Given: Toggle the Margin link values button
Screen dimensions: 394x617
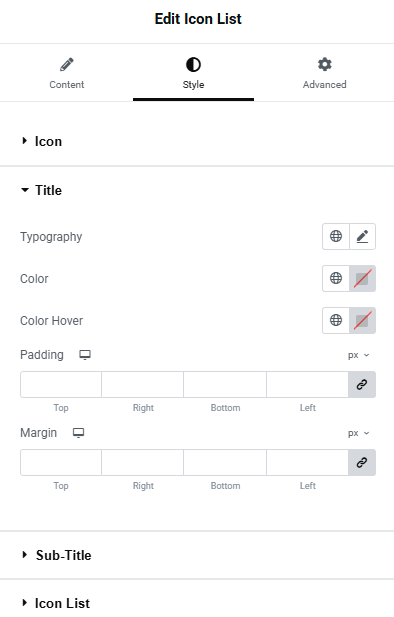Looking at the screenshot, I should pyautogui.click(x=362, y=462).
